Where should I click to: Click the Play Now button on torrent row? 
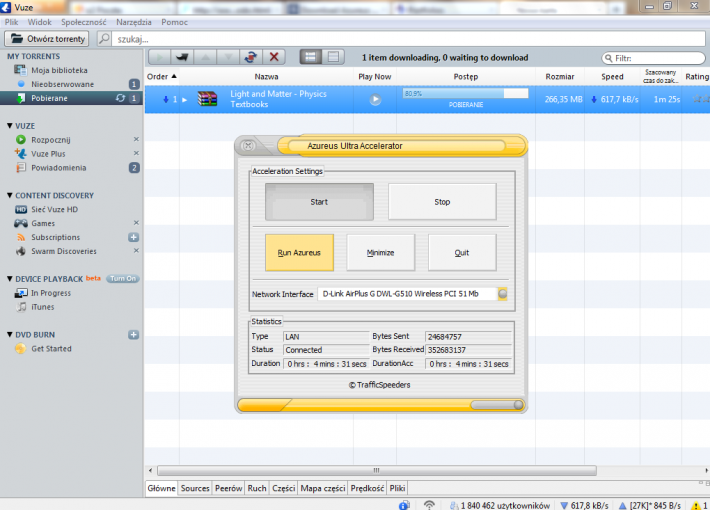click(x=375, y=99)
